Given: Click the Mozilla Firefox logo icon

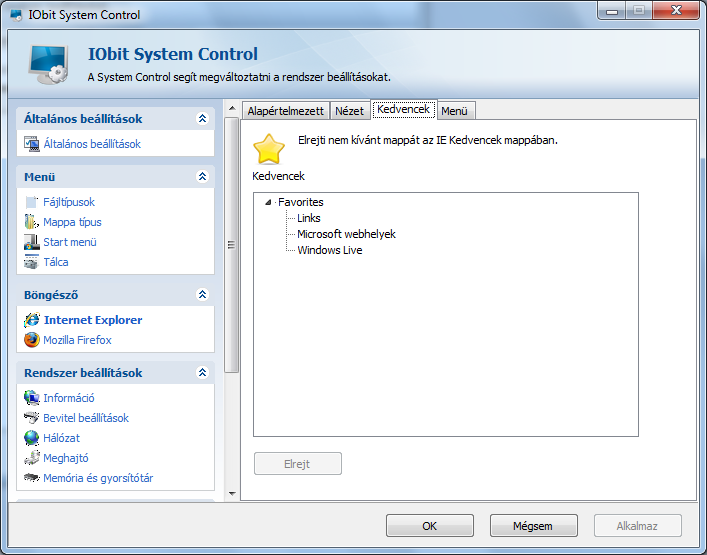Looking at the screenshot, I should click(x=32, y=340).
